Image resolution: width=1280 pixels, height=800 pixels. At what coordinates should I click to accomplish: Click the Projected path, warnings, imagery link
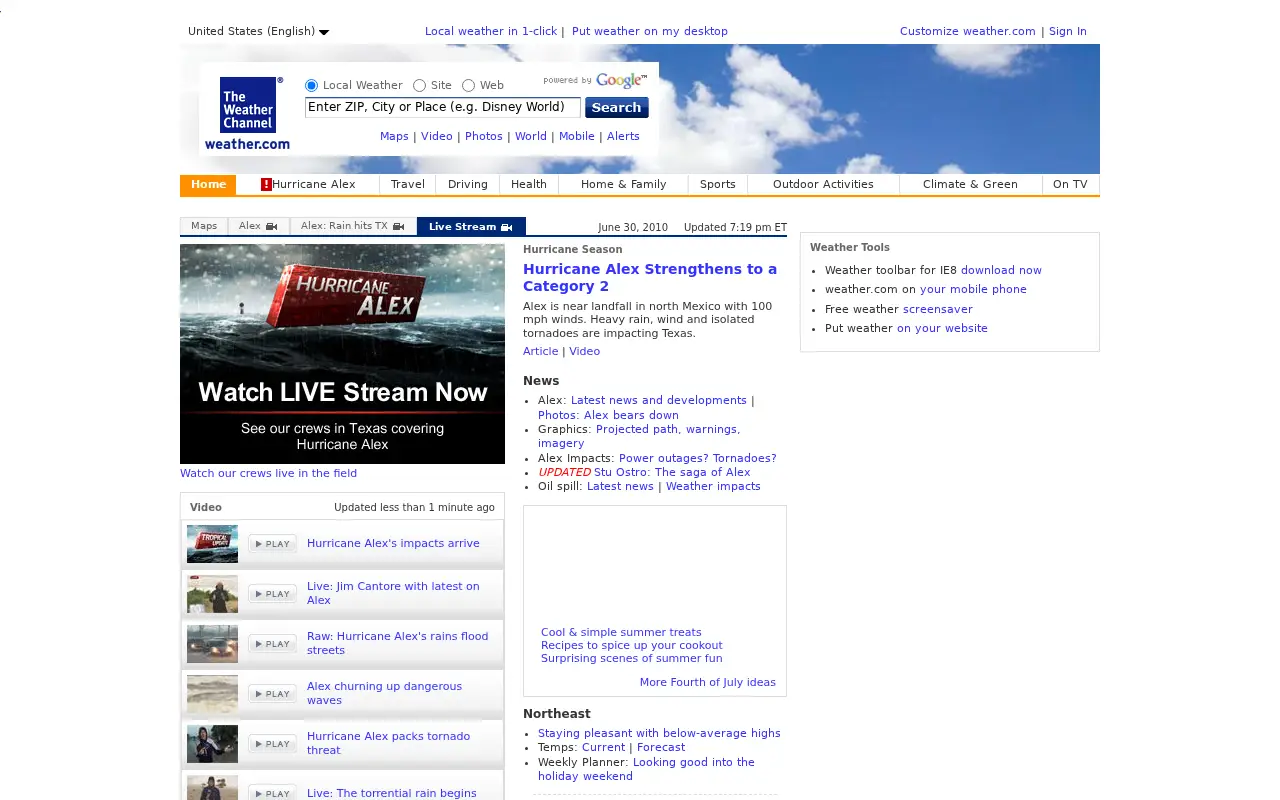coord(639,436)
